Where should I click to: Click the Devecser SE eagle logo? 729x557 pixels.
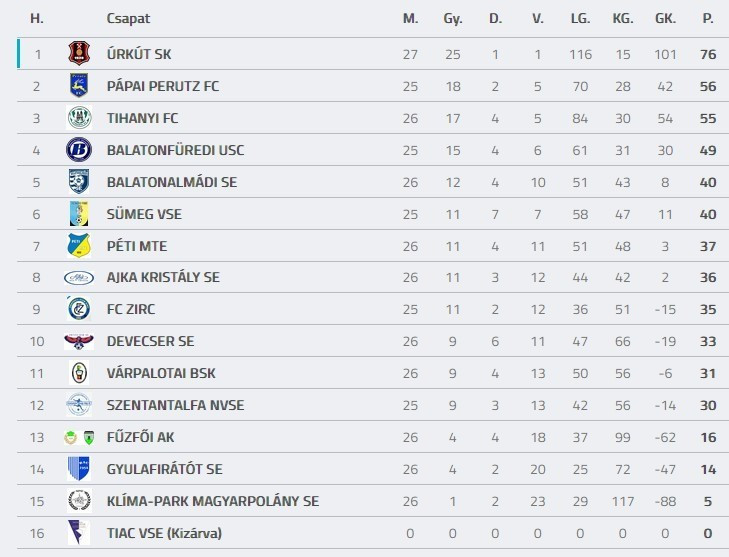point(79,341)
